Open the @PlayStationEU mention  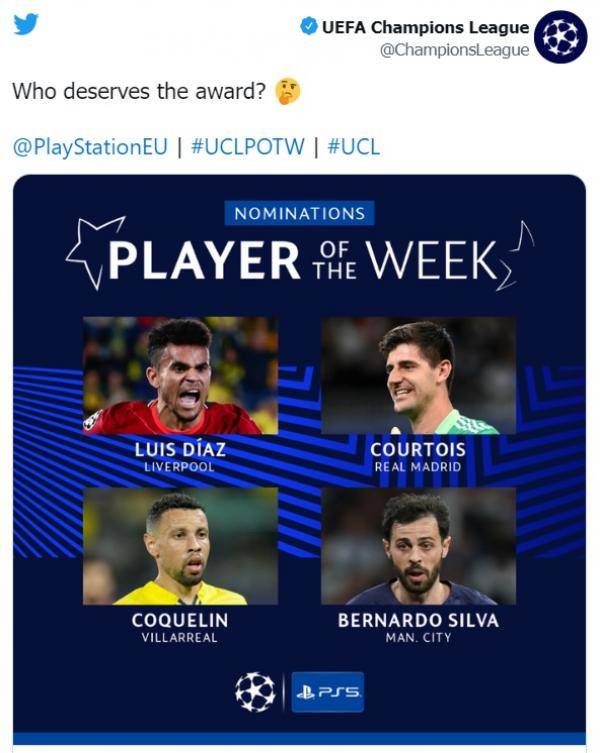click(x=90, y=147)
